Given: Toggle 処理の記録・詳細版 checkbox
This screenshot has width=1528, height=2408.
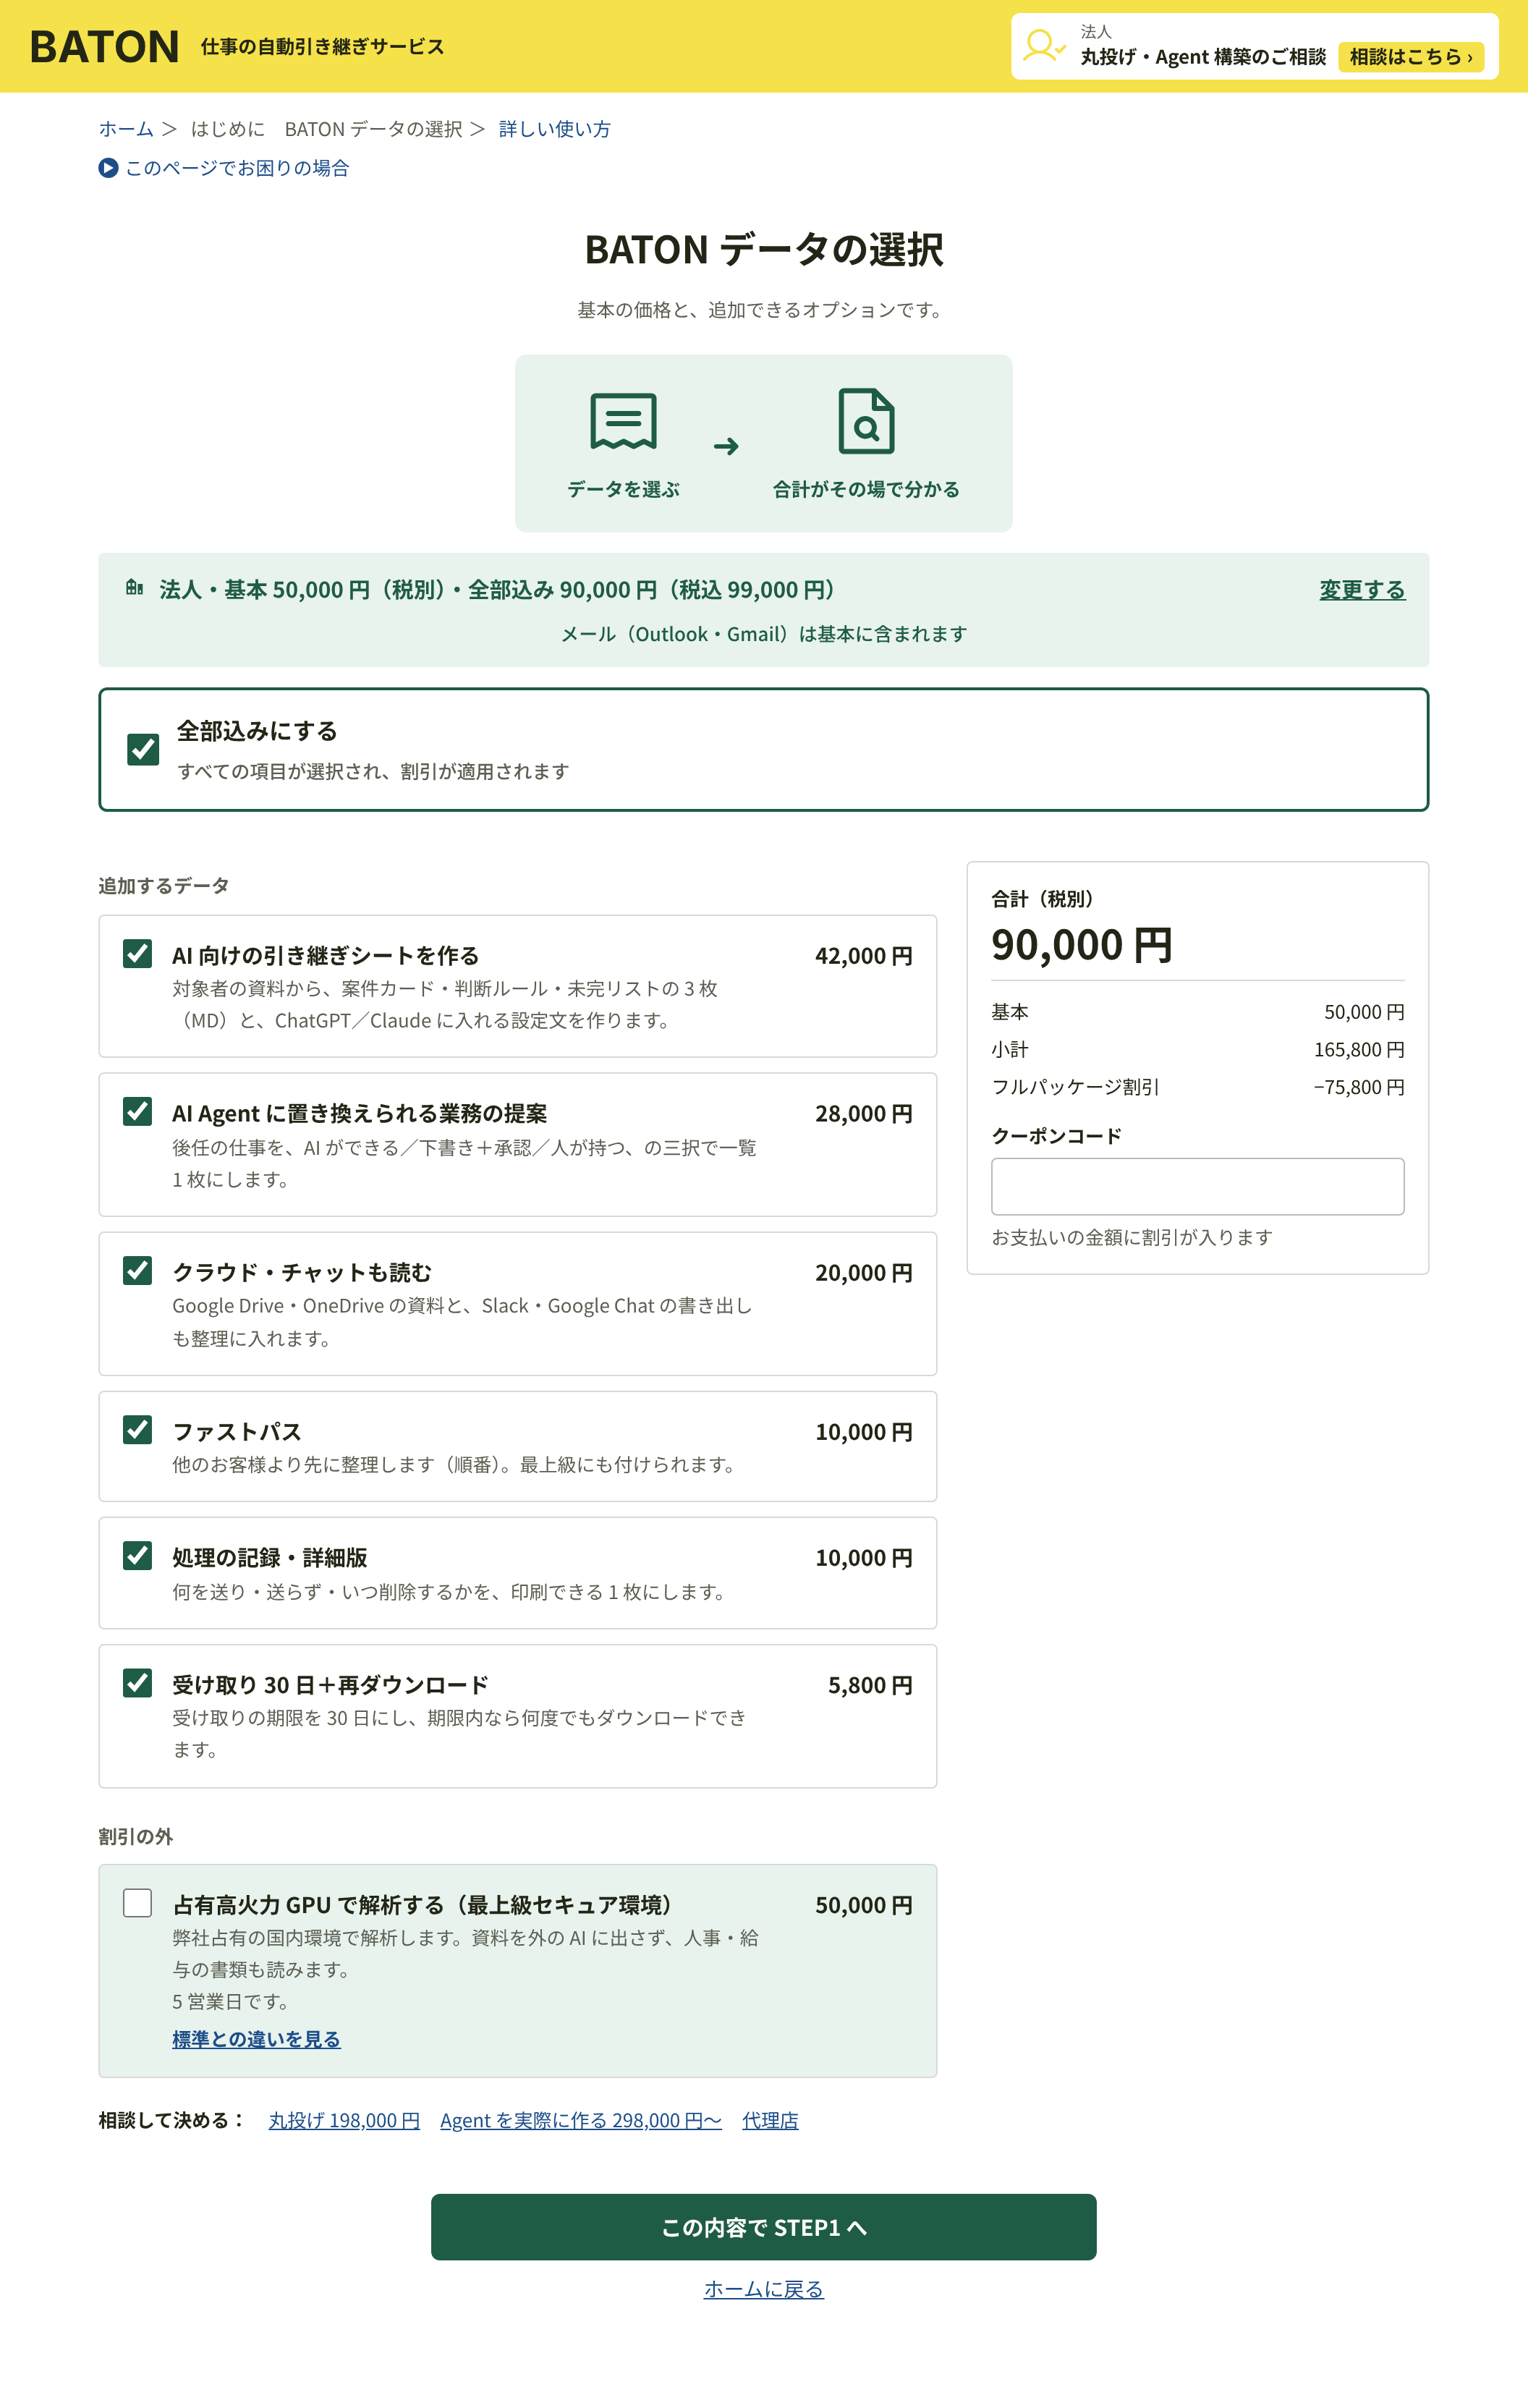Looking at the screenshot, I should point(137,1556).
